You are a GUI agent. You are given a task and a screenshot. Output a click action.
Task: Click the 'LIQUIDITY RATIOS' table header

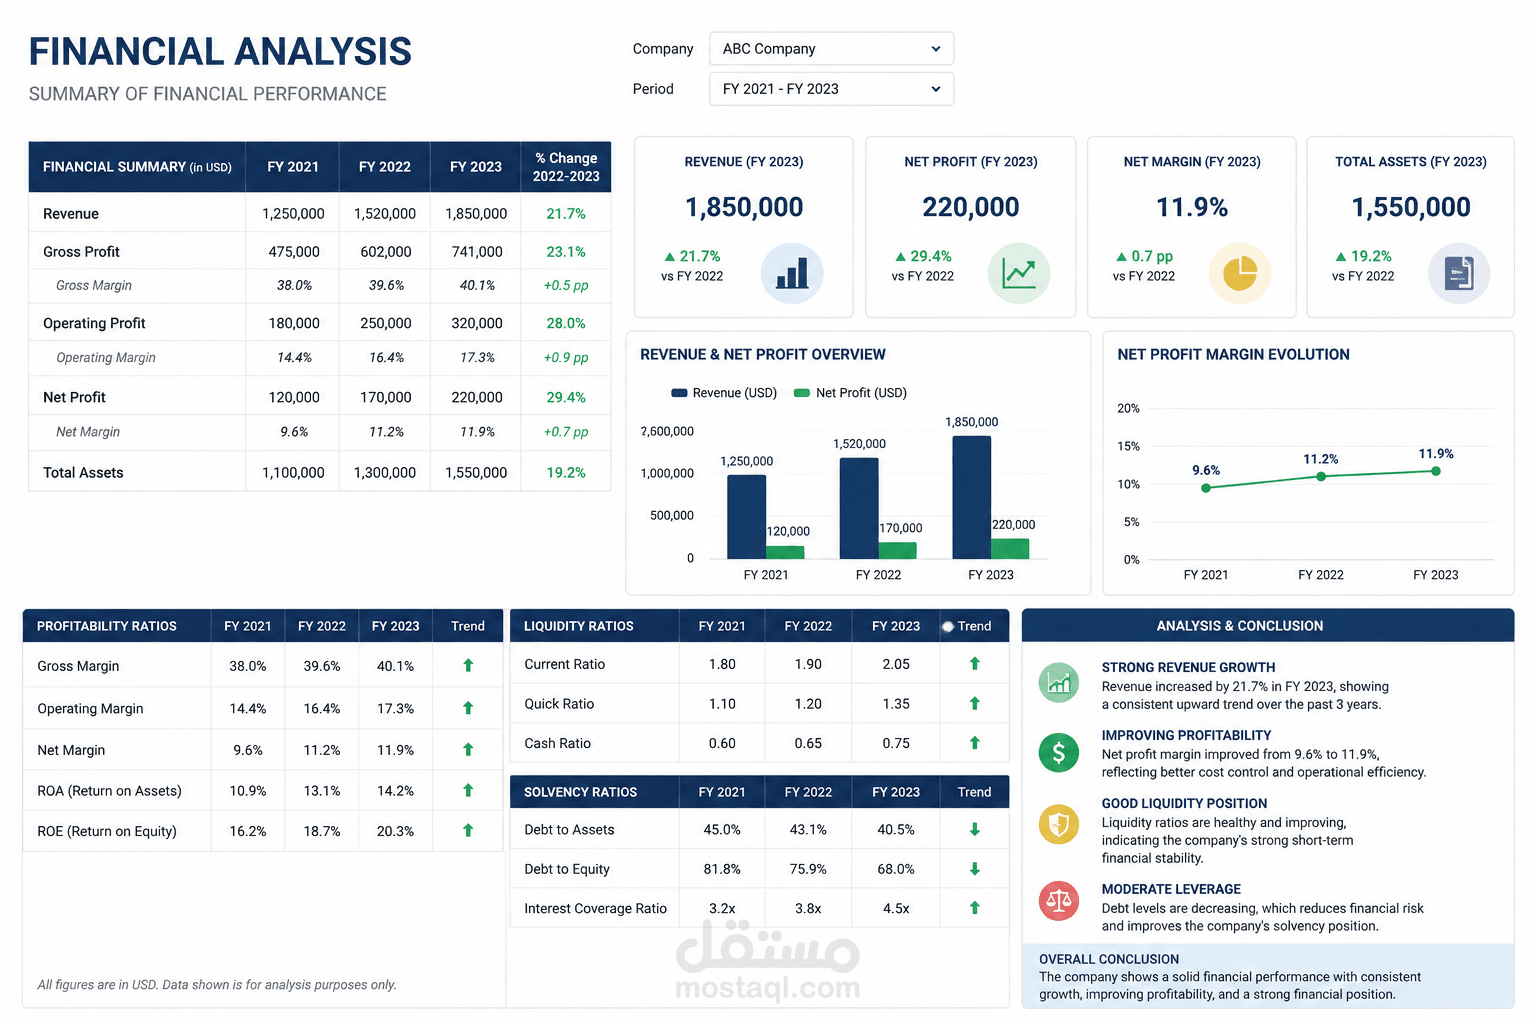click(x=579, y=626)
